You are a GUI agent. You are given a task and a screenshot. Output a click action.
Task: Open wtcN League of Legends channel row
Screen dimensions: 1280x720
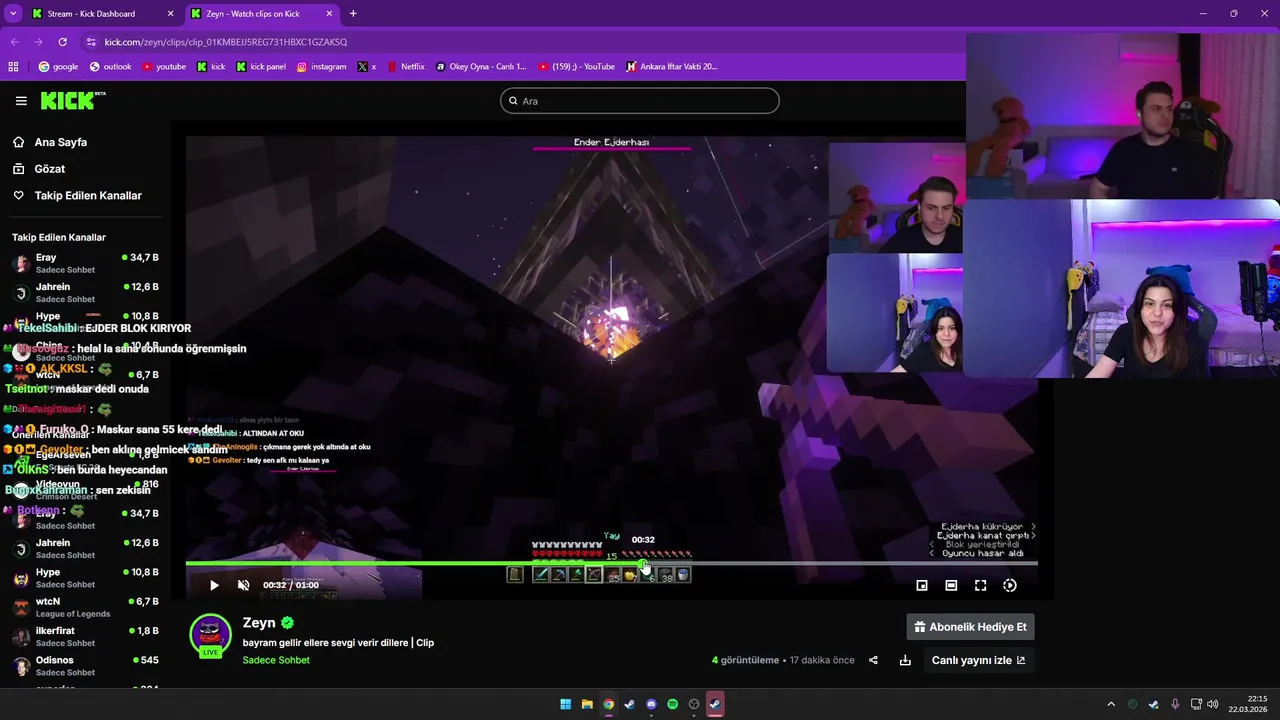85,607
